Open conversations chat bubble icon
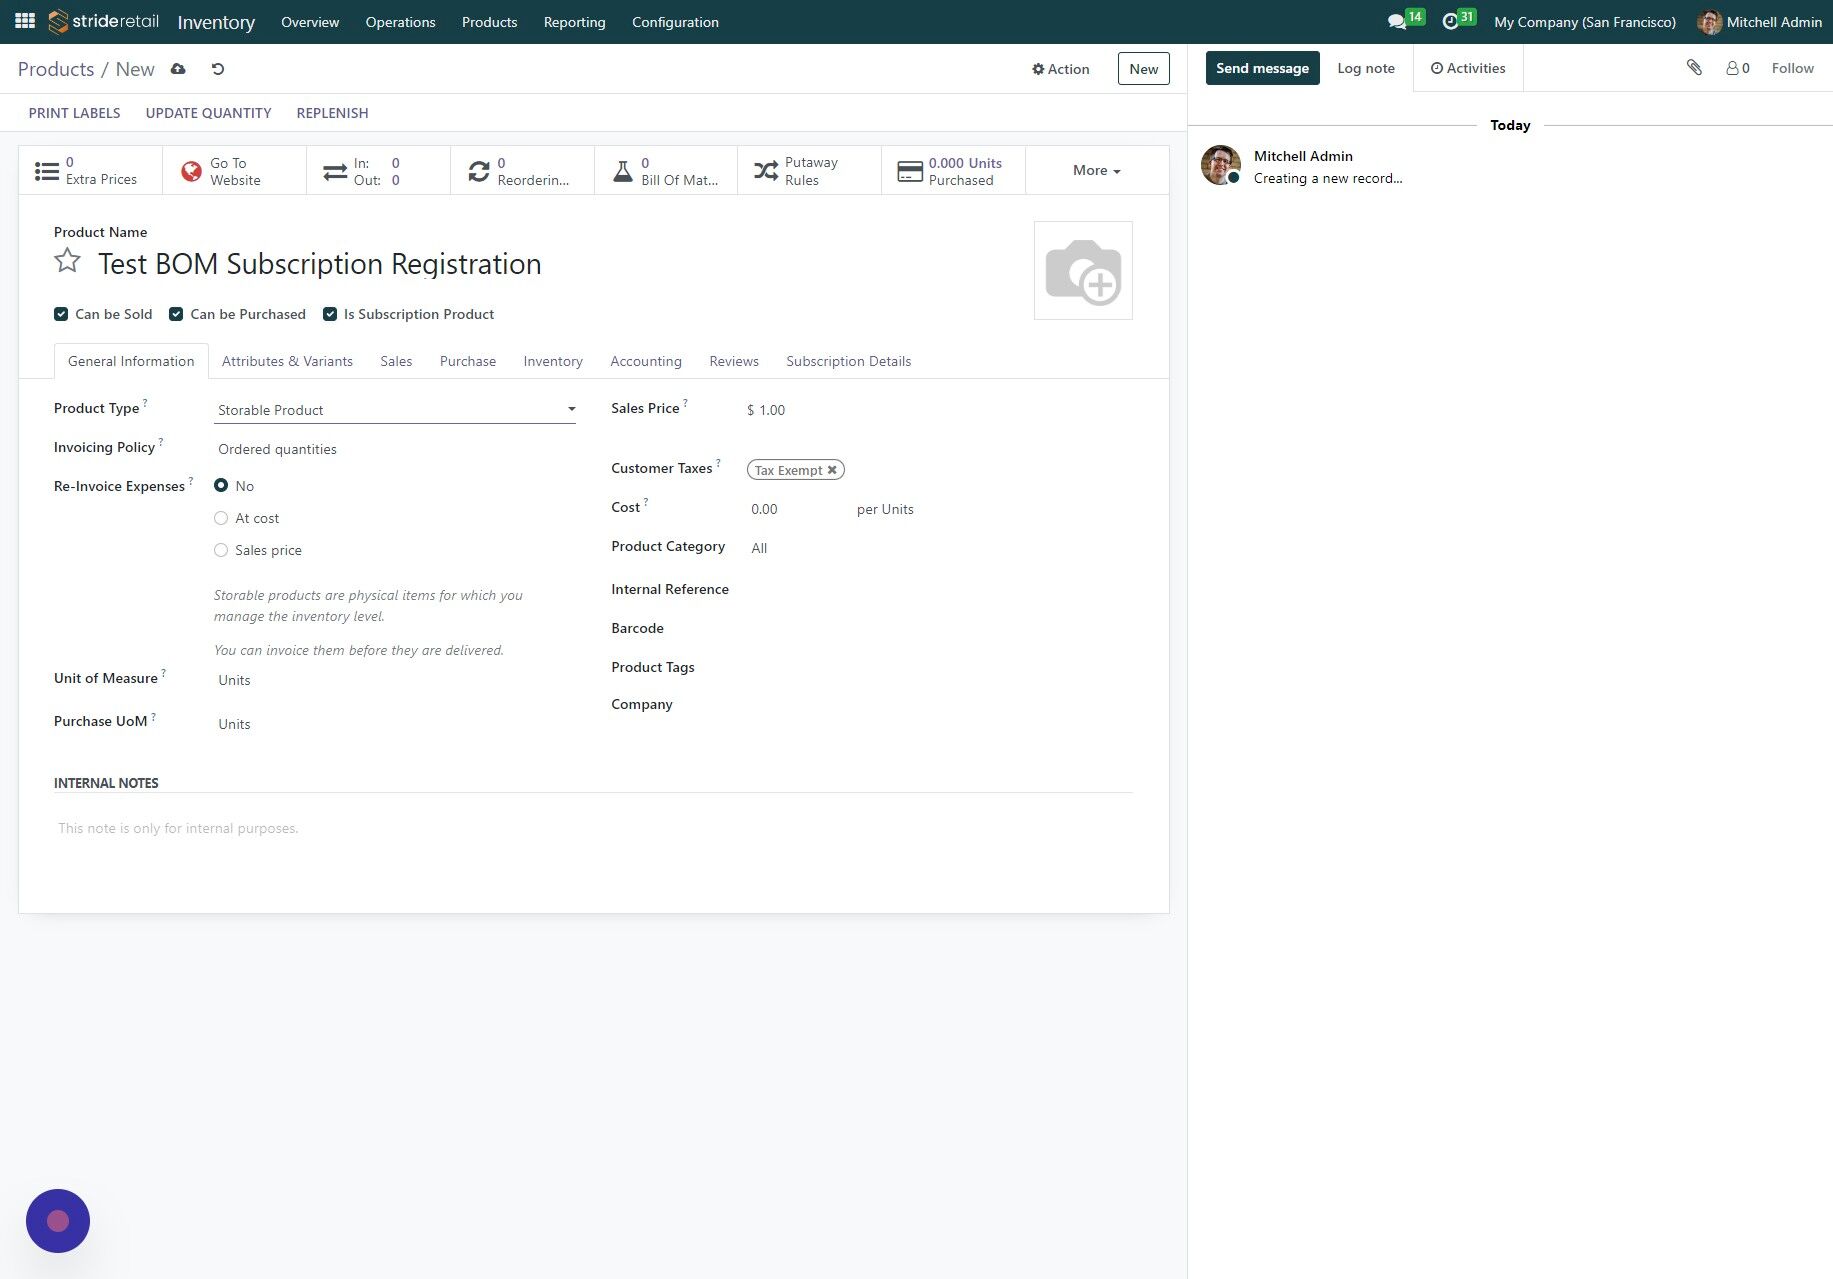This screenshot has width=1833, height=1279. coord(1397,22)
